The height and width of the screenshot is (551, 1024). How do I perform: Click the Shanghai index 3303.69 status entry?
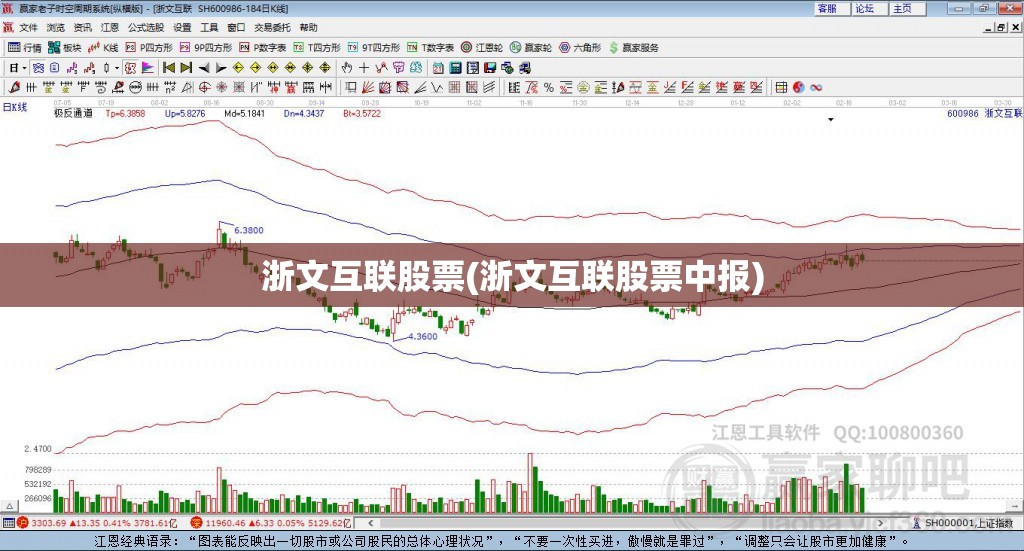pyautogui.click(x=98, y=523)
